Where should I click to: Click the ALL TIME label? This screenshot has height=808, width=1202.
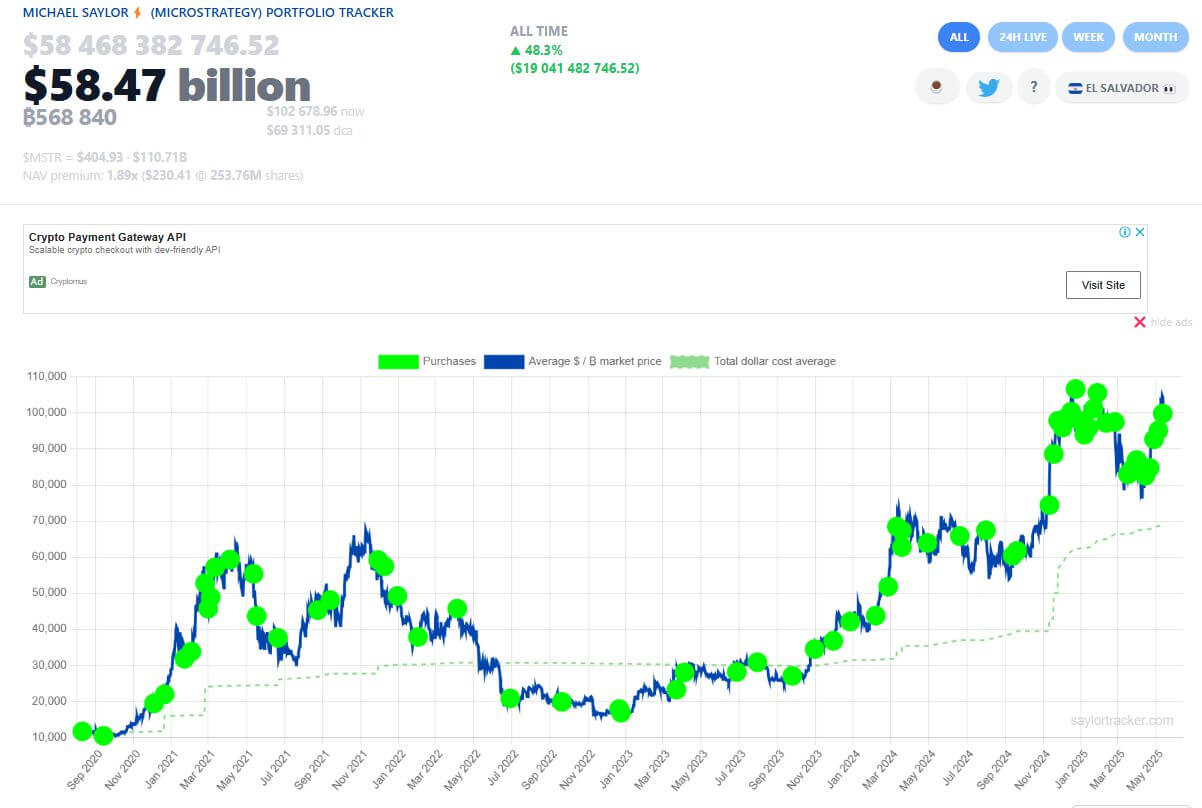[x=538, y=32]
